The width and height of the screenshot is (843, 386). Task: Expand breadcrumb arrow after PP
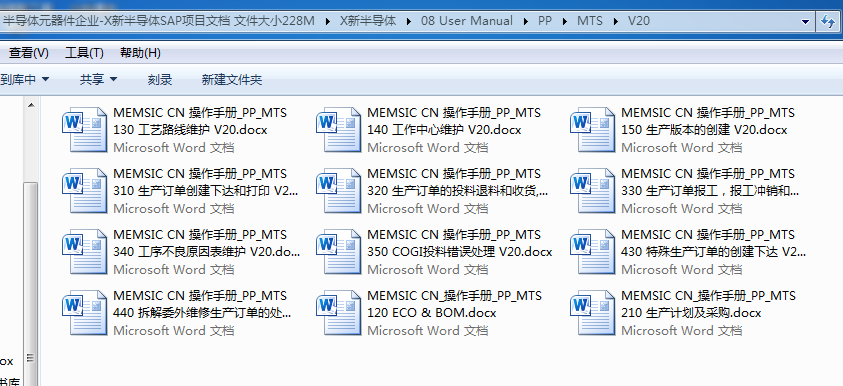(565, 22)
